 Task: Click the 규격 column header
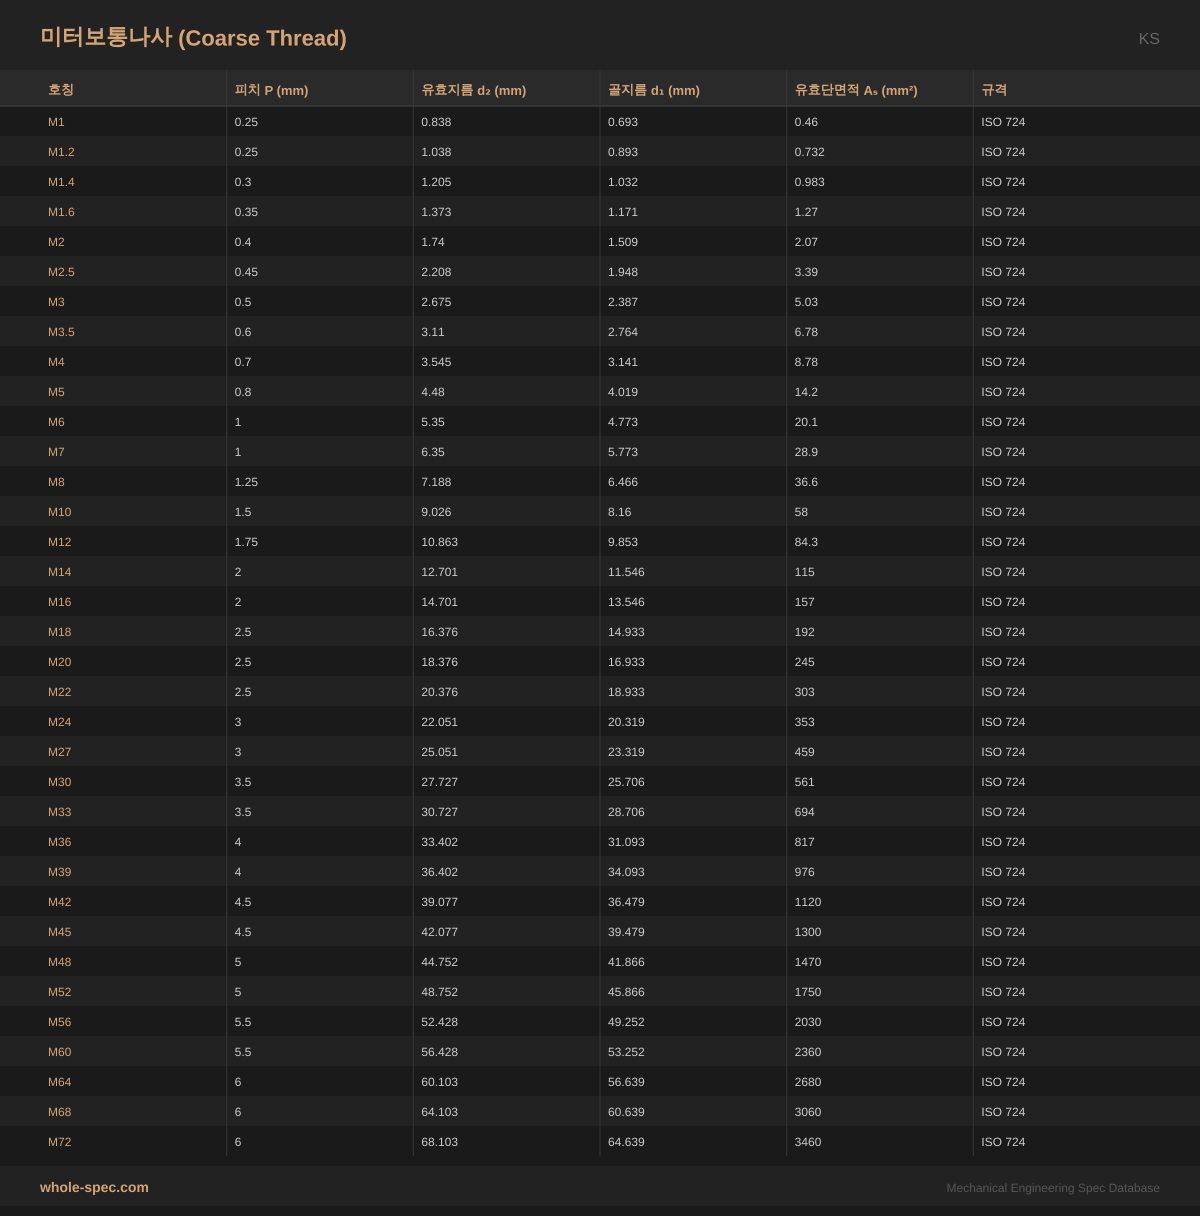coord(994,90)
